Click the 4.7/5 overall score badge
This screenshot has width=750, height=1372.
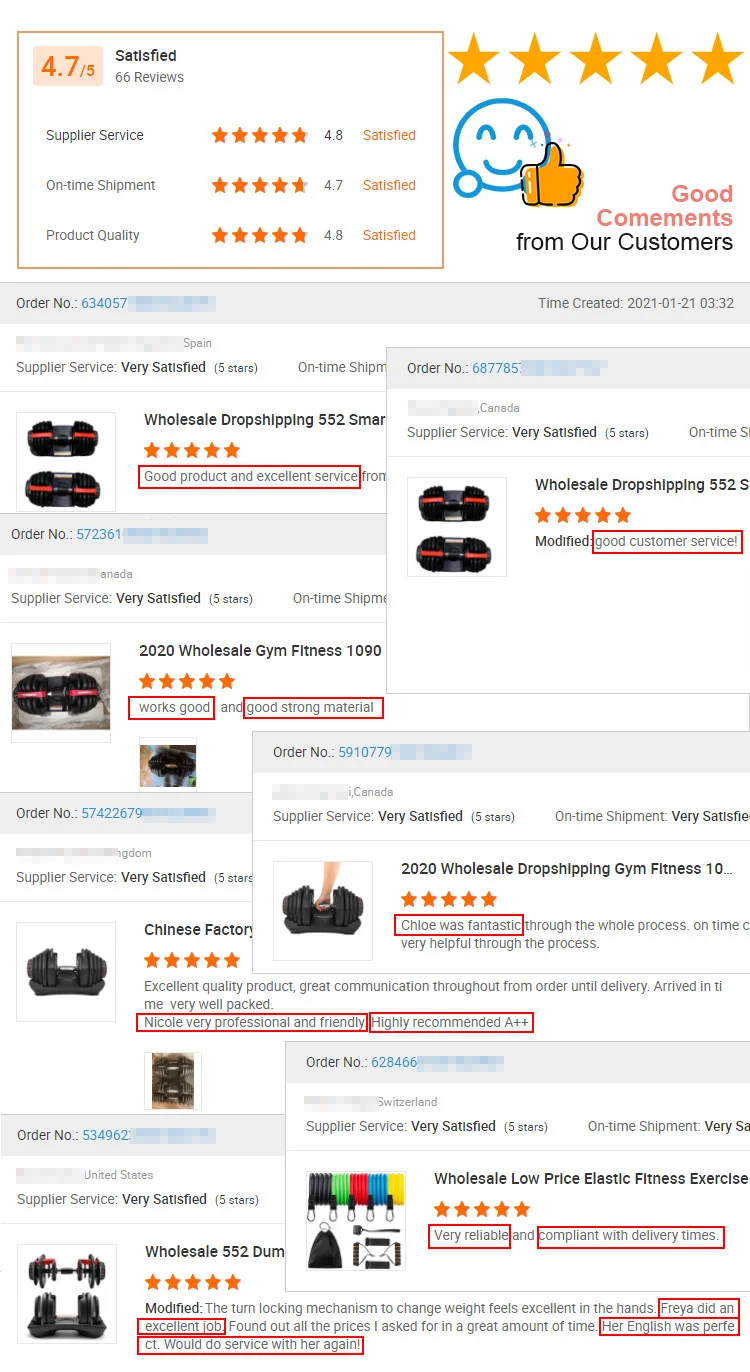(x=68, y=66)
